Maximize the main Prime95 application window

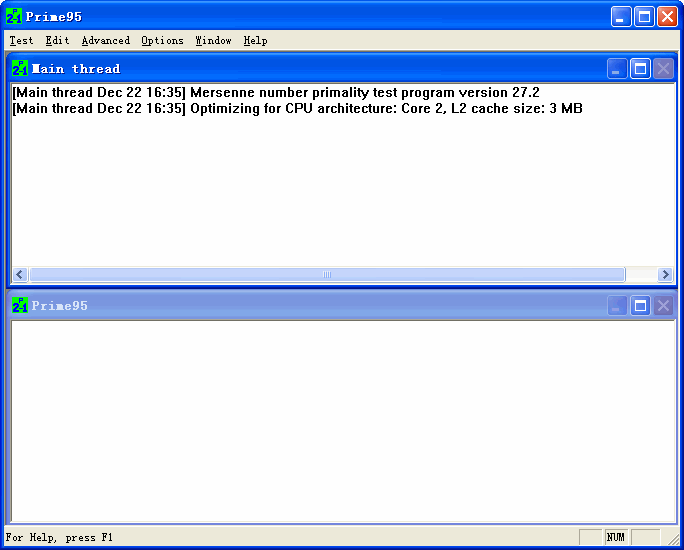pos(645,17)
